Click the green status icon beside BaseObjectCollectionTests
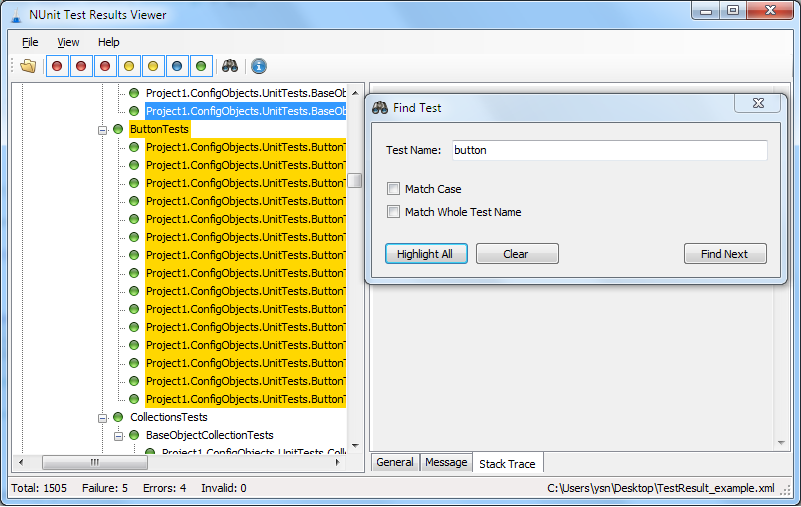801x507 pixels. coord(134,435)
